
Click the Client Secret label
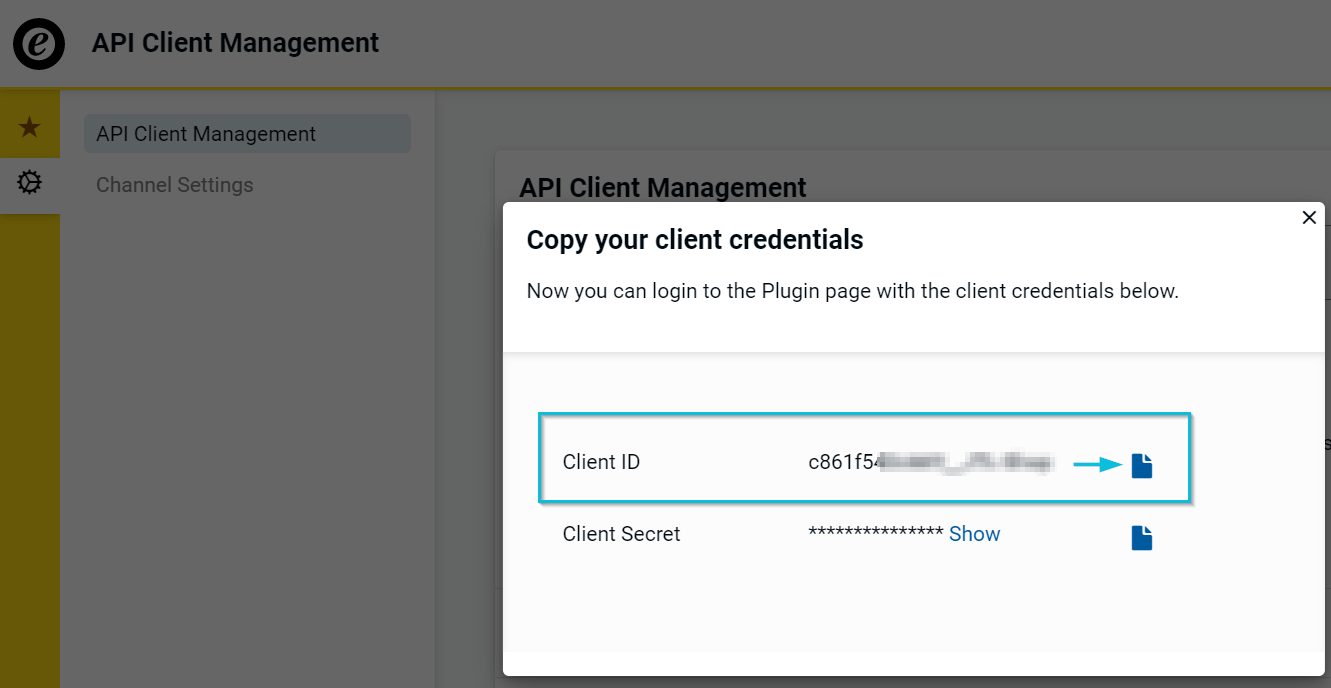tap(621, 534)
